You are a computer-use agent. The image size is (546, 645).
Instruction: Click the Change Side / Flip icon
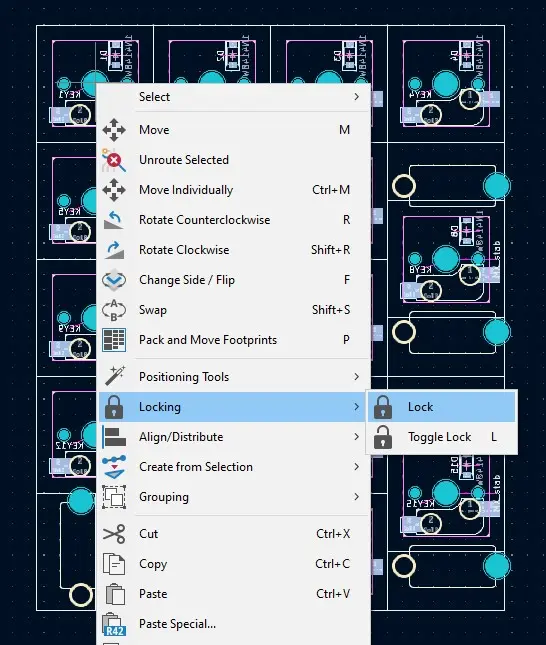114,280
